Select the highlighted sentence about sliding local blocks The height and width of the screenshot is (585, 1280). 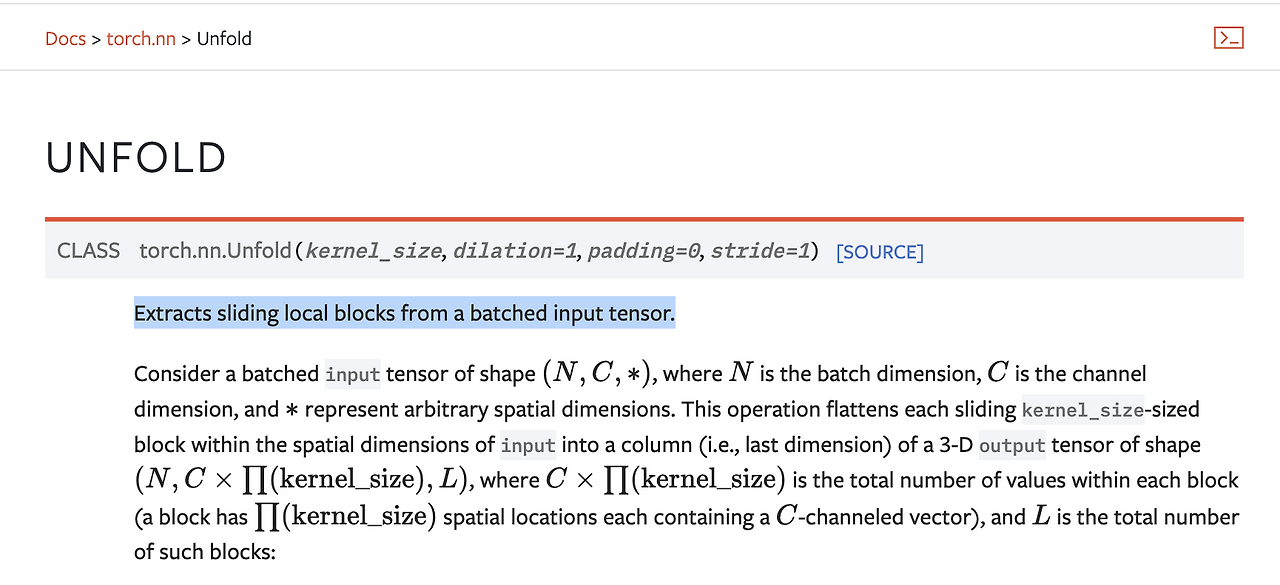click(x=404, y=313)
